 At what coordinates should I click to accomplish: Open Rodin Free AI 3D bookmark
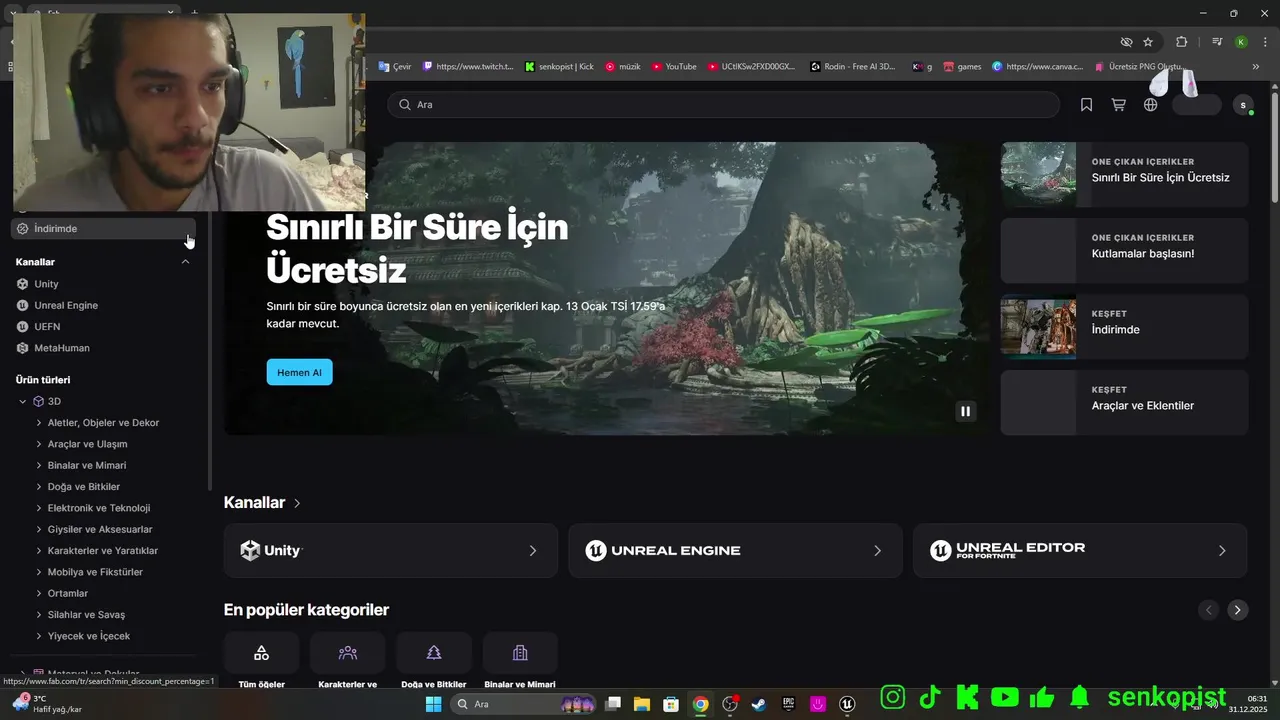point(853,67)
